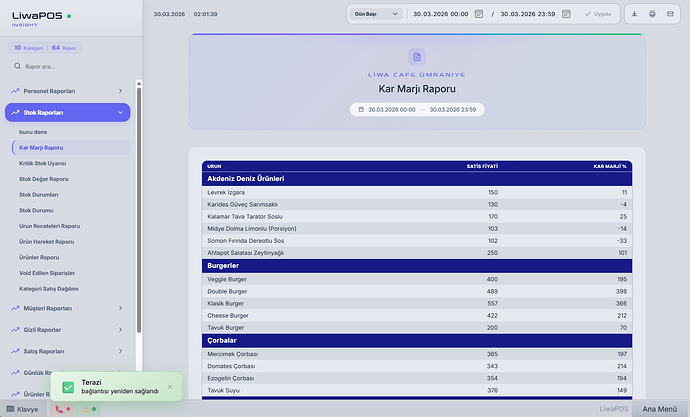The image size is (690, 417).
Task: Open start date calendar picker icon
Action: [479, 14]
